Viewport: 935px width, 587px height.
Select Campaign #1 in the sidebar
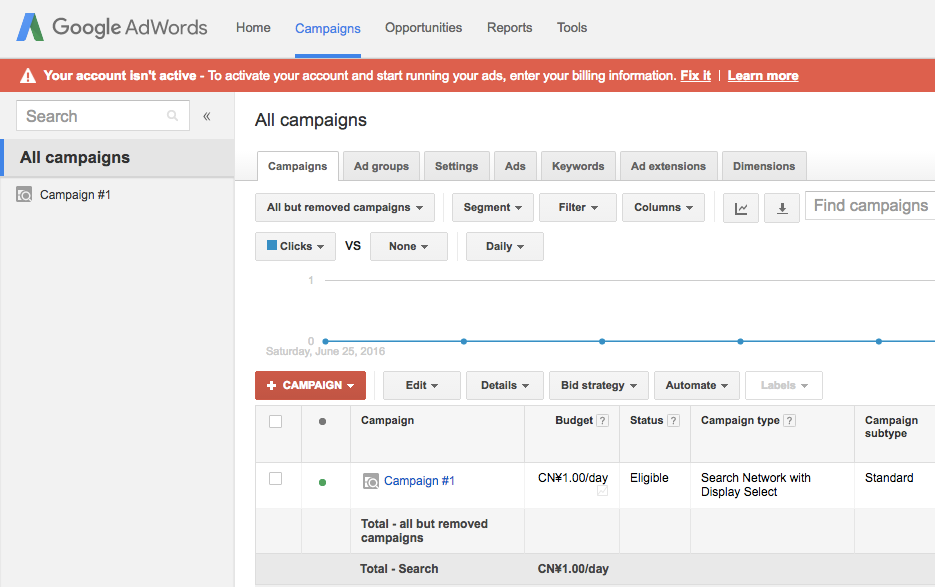coord(75,194)
